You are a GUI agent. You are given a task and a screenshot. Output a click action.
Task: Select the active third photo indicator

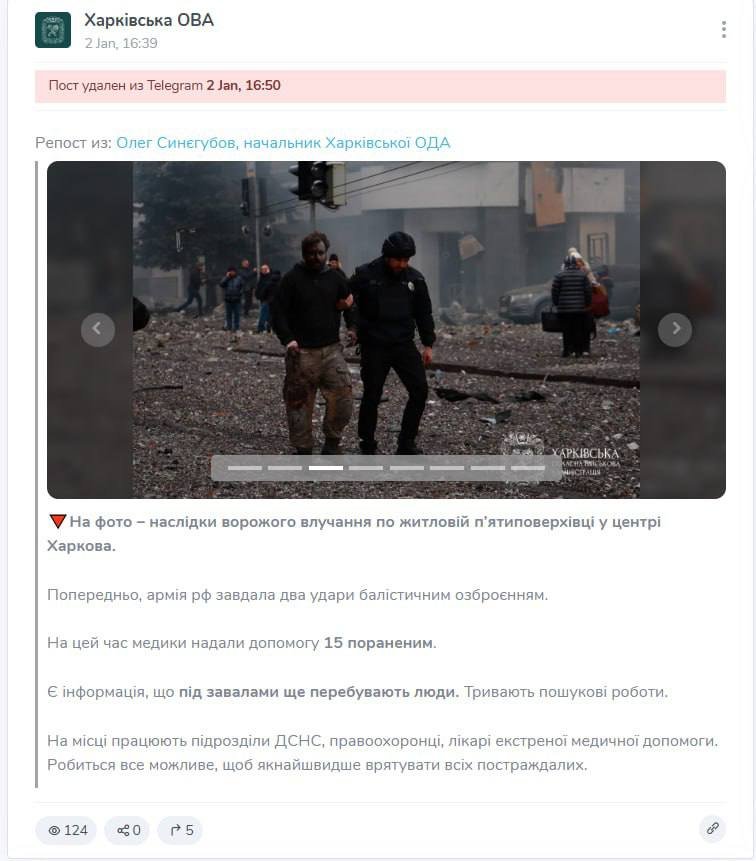326,468
